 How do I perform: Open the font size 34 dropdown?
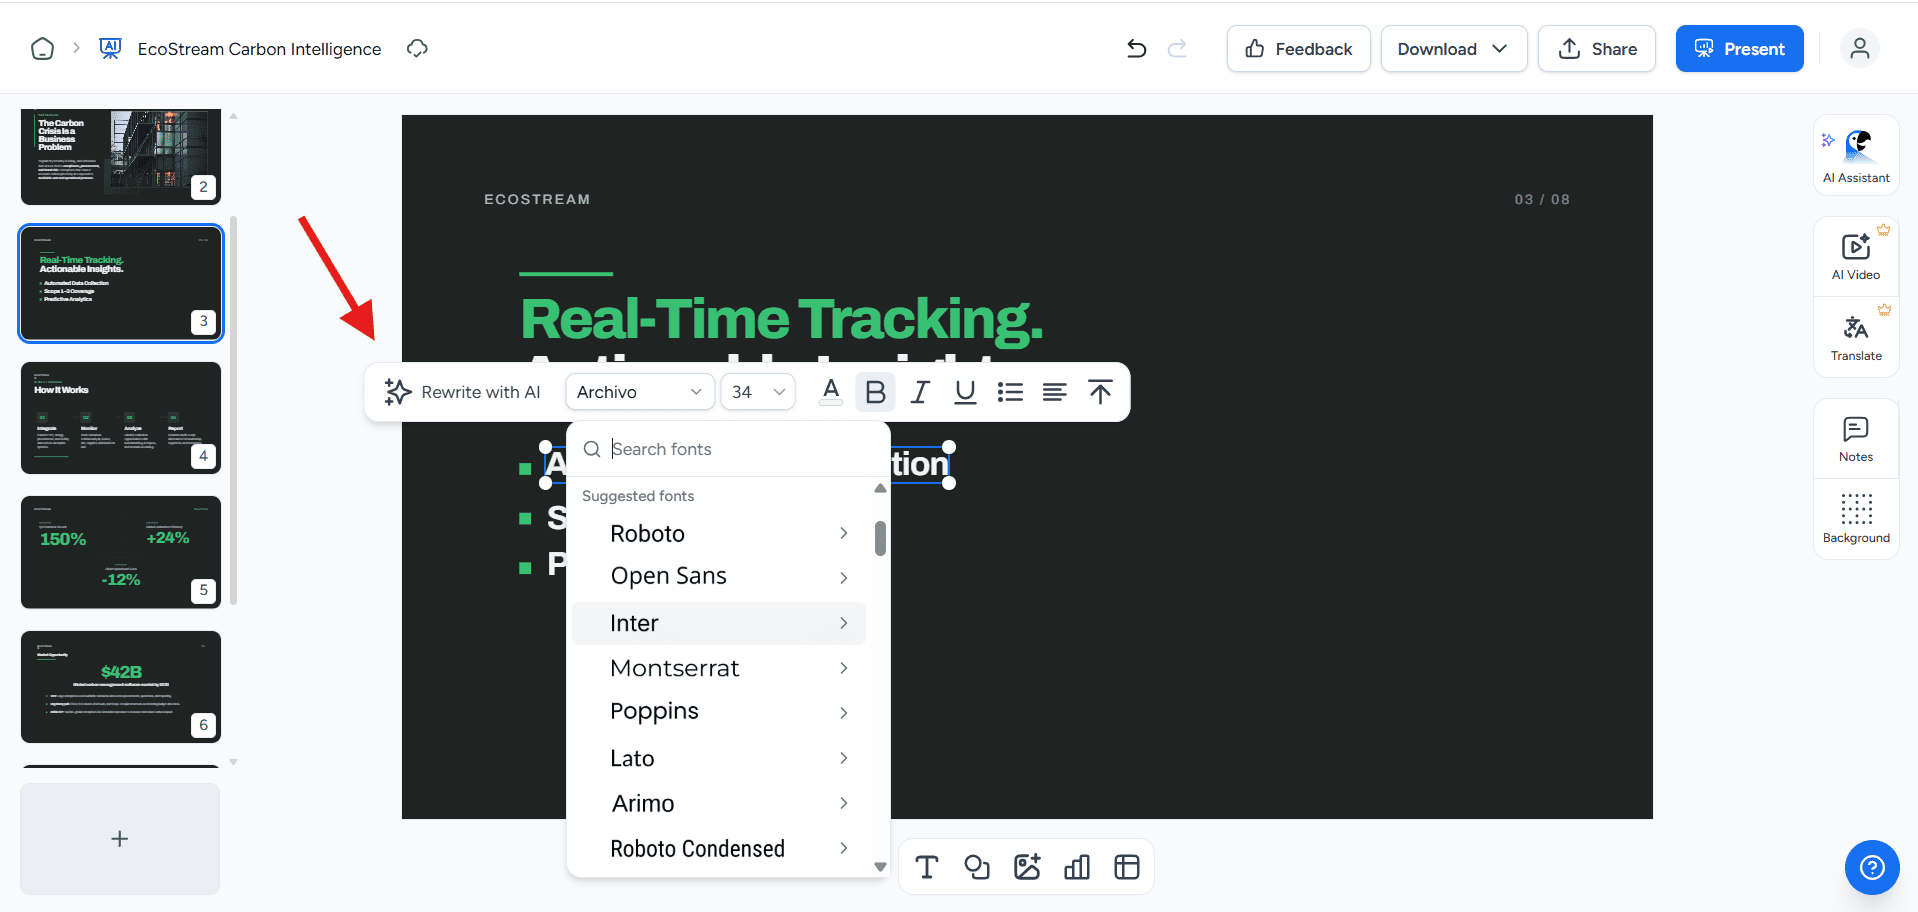(758, 392)
